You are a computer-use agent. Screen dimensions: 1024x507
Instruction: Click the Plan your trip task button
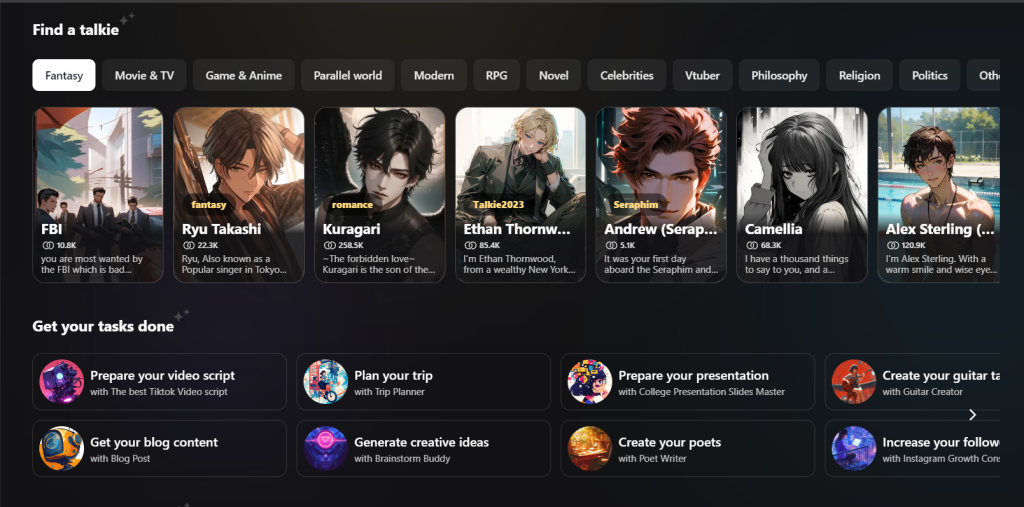(x=423, y=382)
